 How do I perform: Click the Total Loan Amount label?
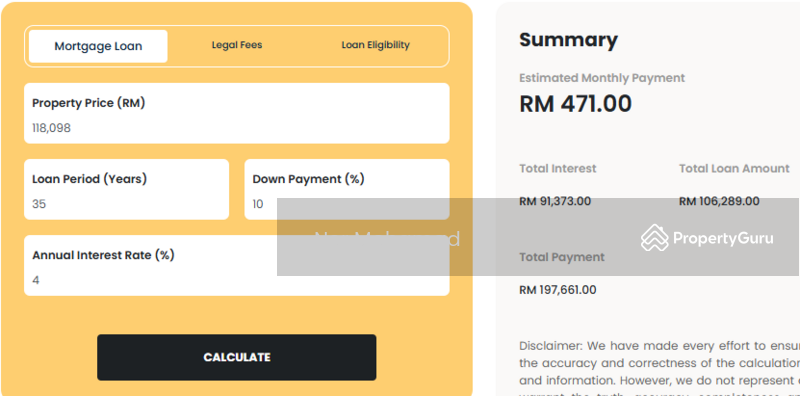point(734,168)
